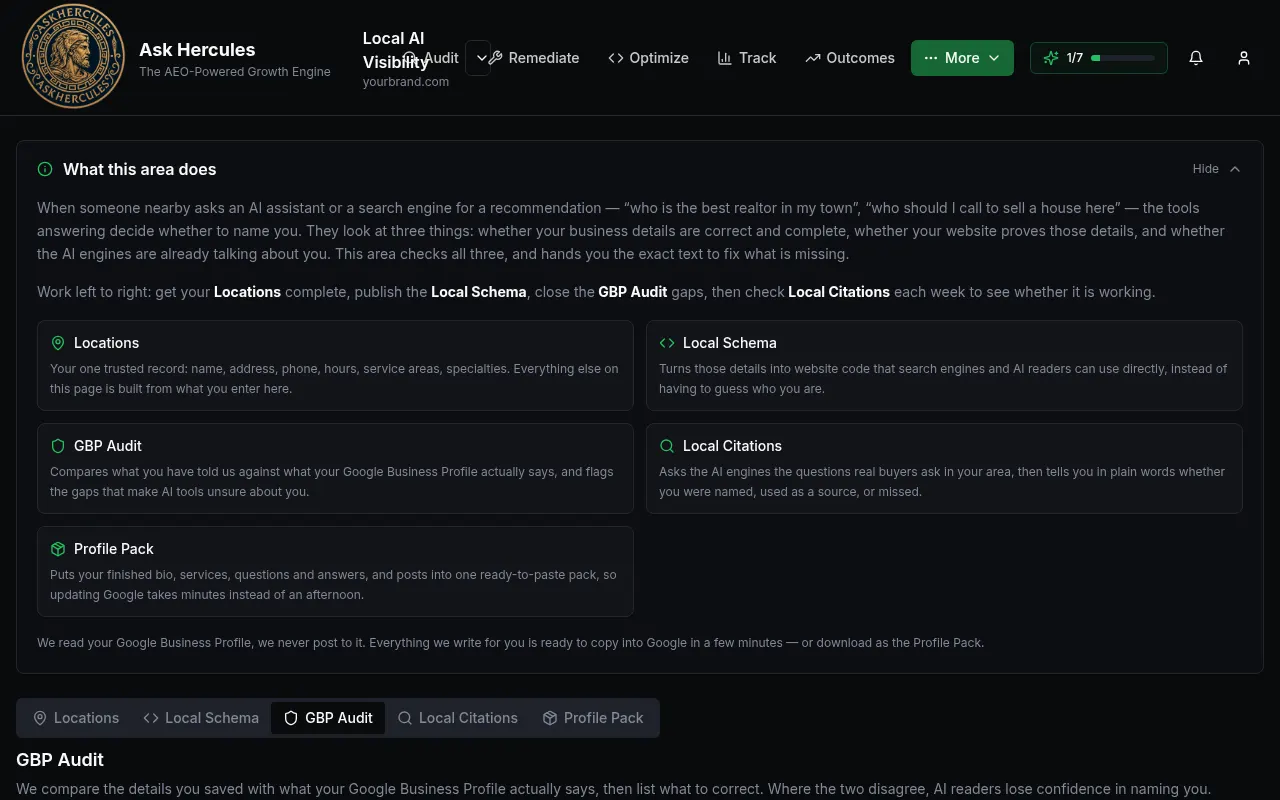Collapse the info panel with Hide
The height and width of the screenshot is (800, 1280).
coord(1216,169)
